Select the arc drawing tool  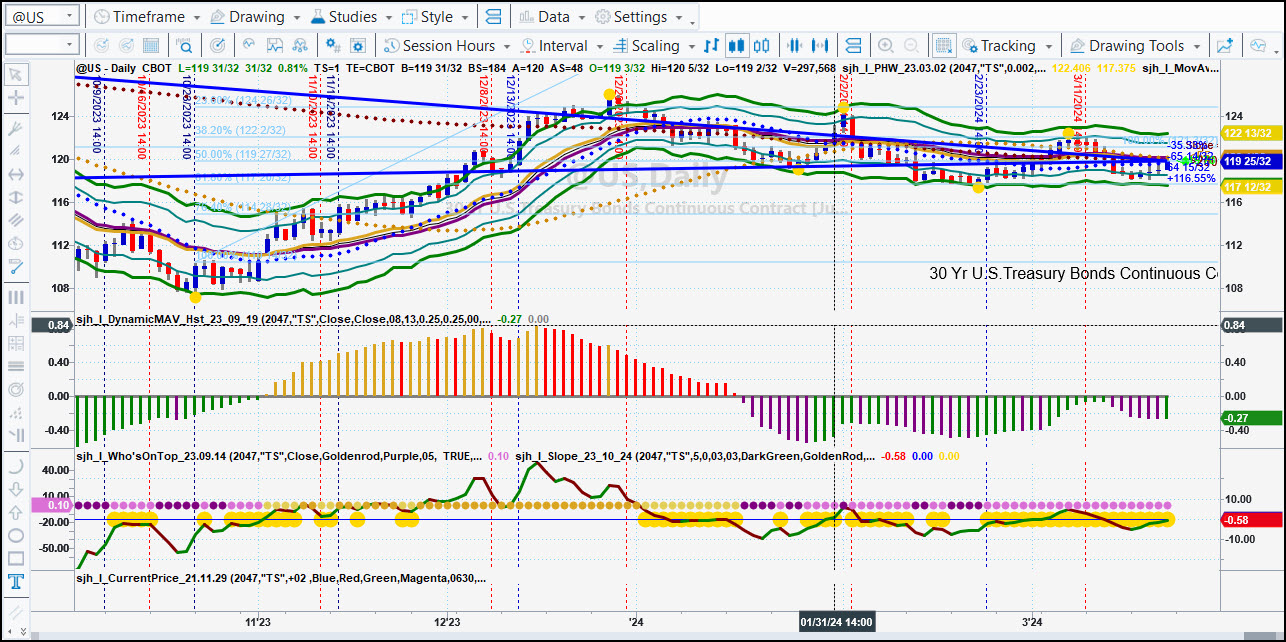[16, 466]
